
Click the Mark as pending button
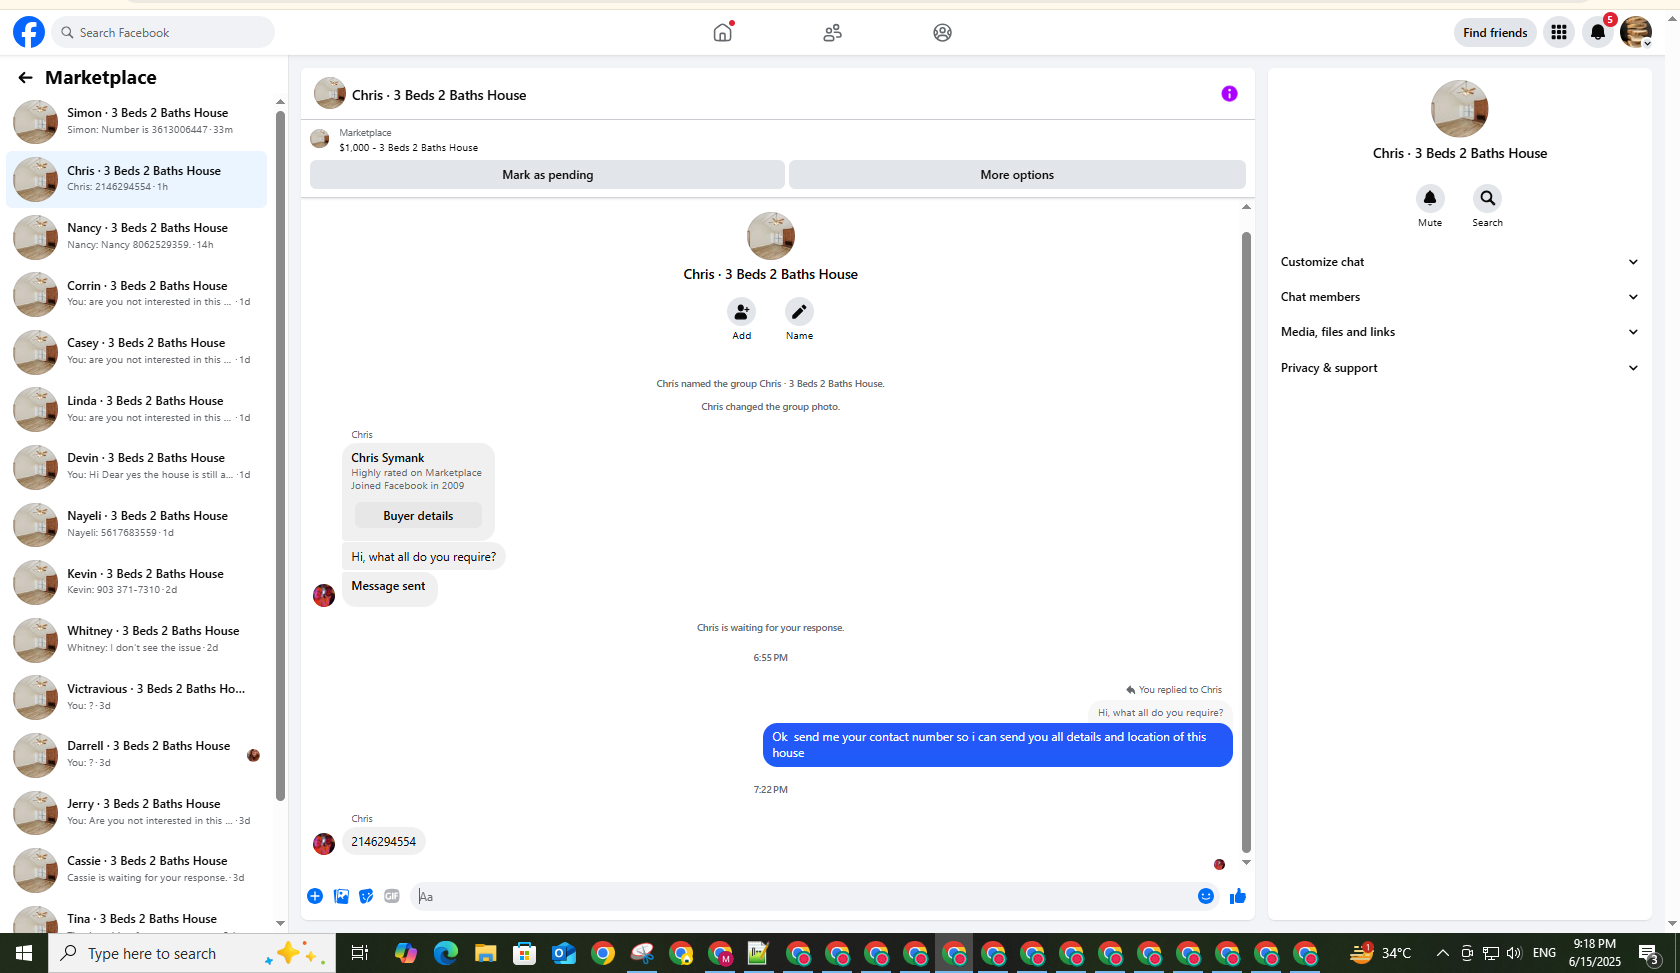coord(547,174)
